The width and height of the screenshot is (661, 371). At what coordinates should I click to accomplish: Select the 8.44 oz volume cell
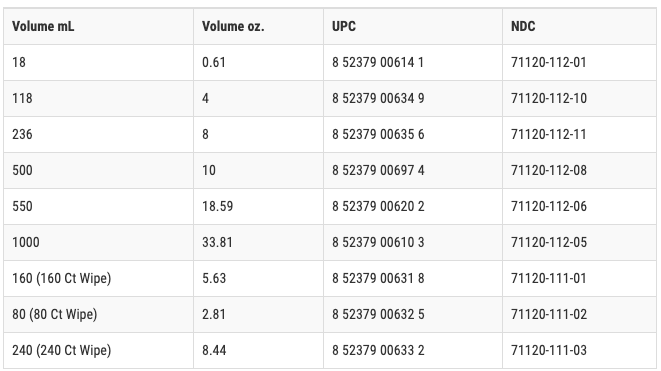pos(258,350)
